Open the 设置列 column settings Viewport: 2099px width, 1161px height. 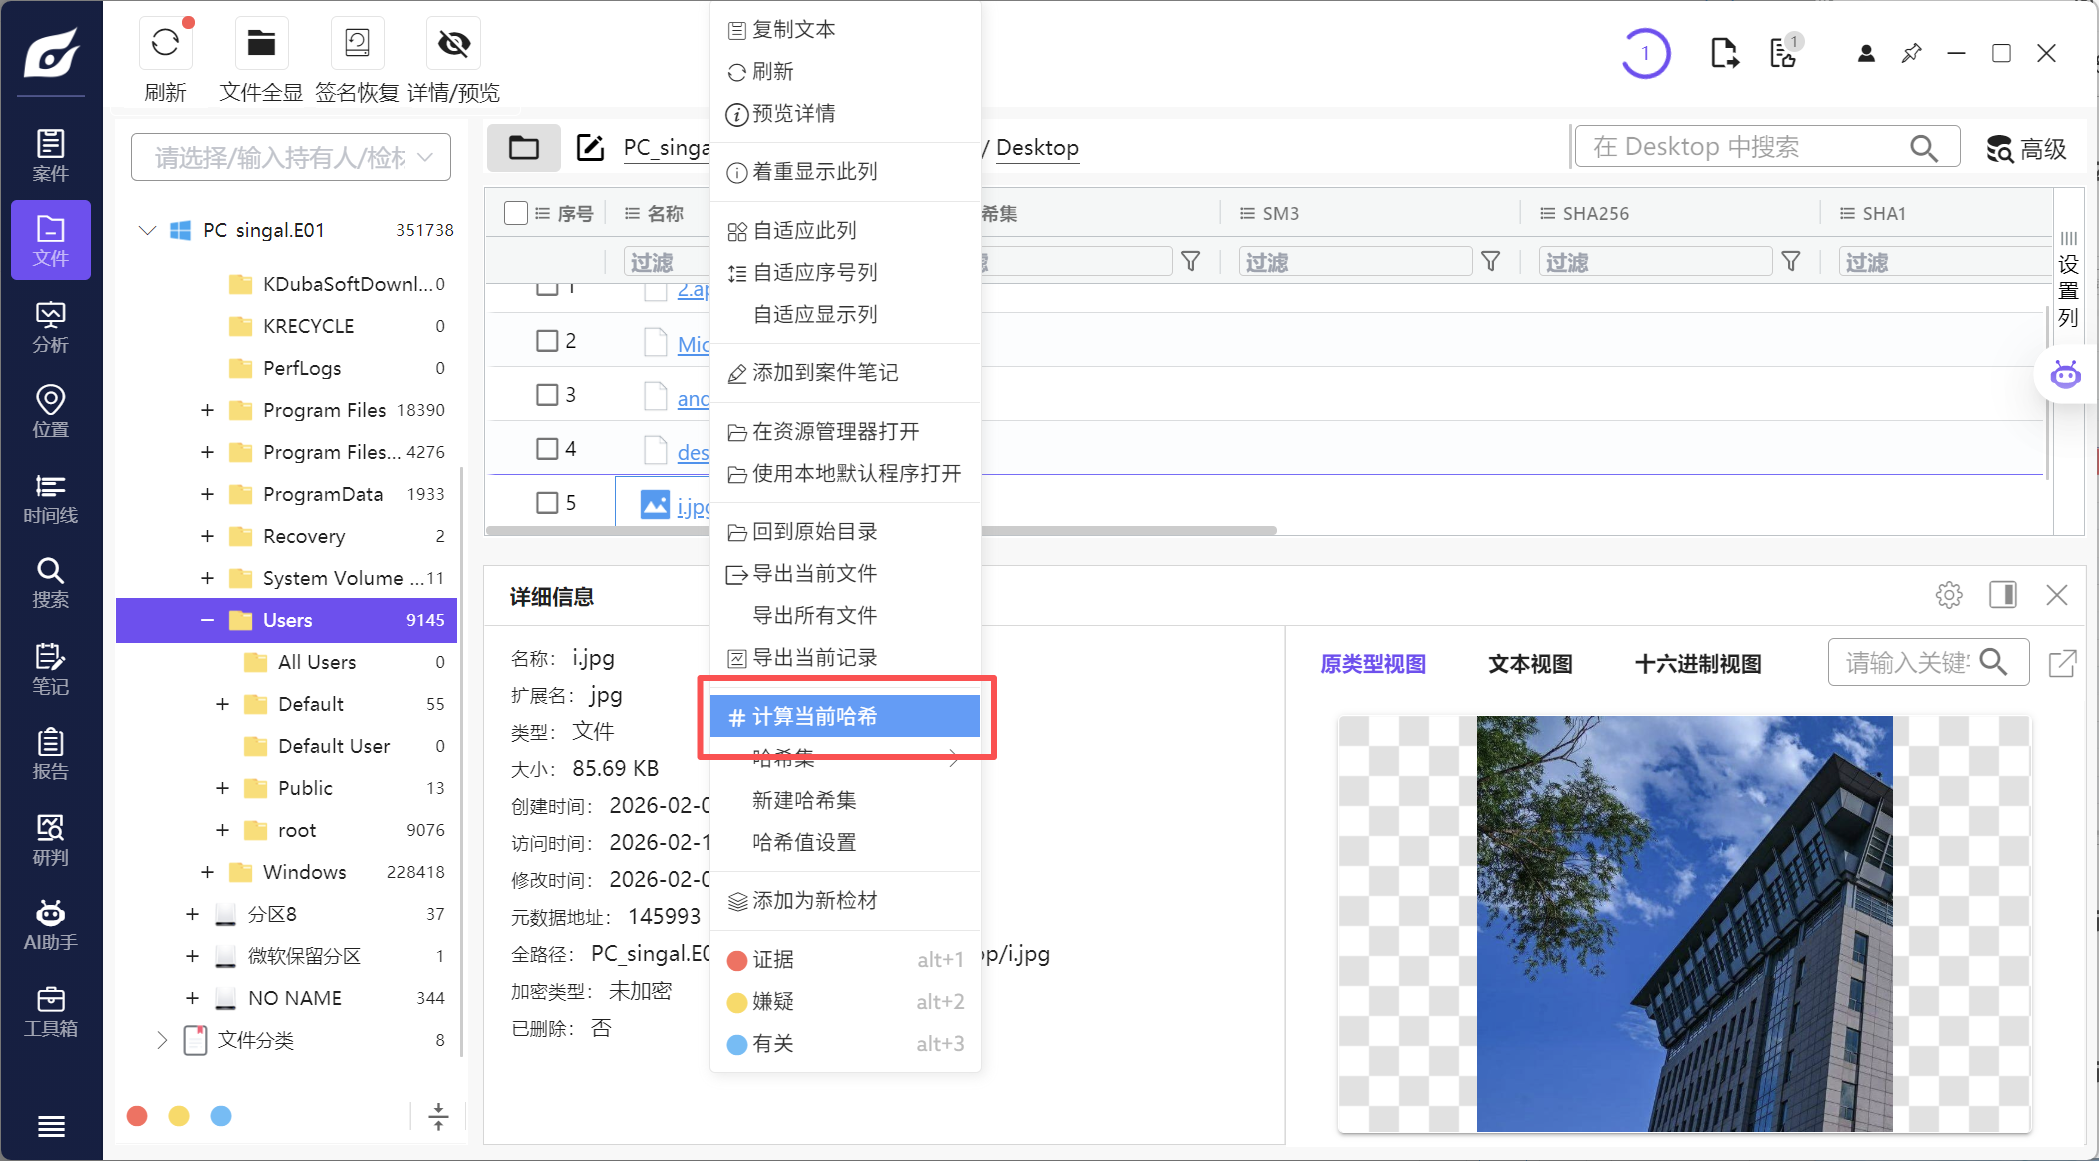tap(2069, 280)
